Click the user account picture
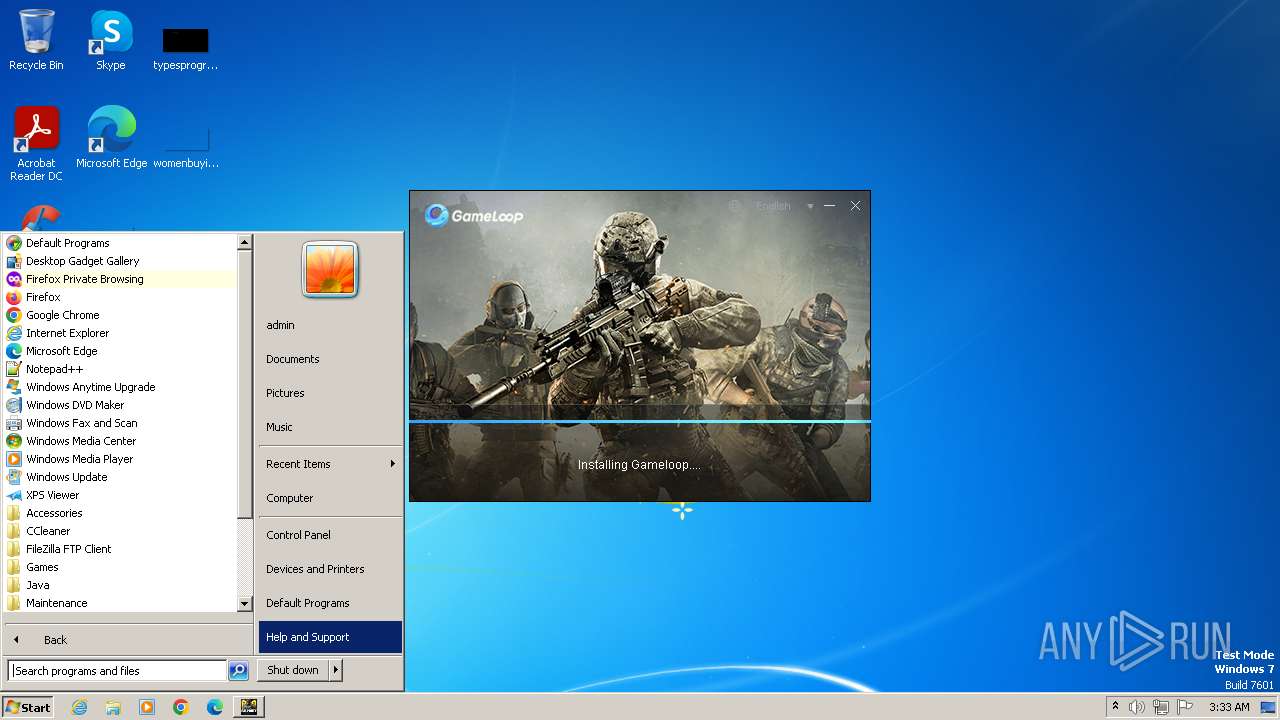Viewport: 1280px width, 720px height. point(330,270)
